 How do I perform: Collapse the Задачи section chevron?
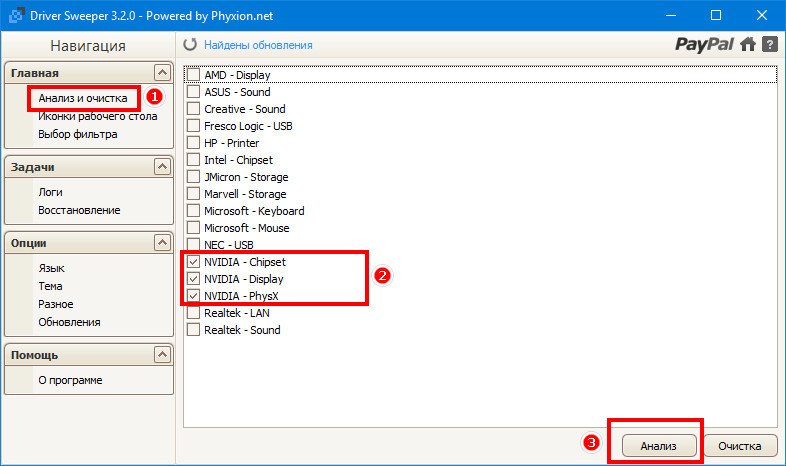point(162,166)
